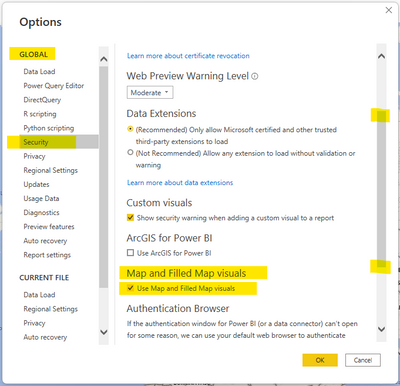Click the CURRENT FILE section heading
Screen dimensions: 400x386
[x=44, y=278]
